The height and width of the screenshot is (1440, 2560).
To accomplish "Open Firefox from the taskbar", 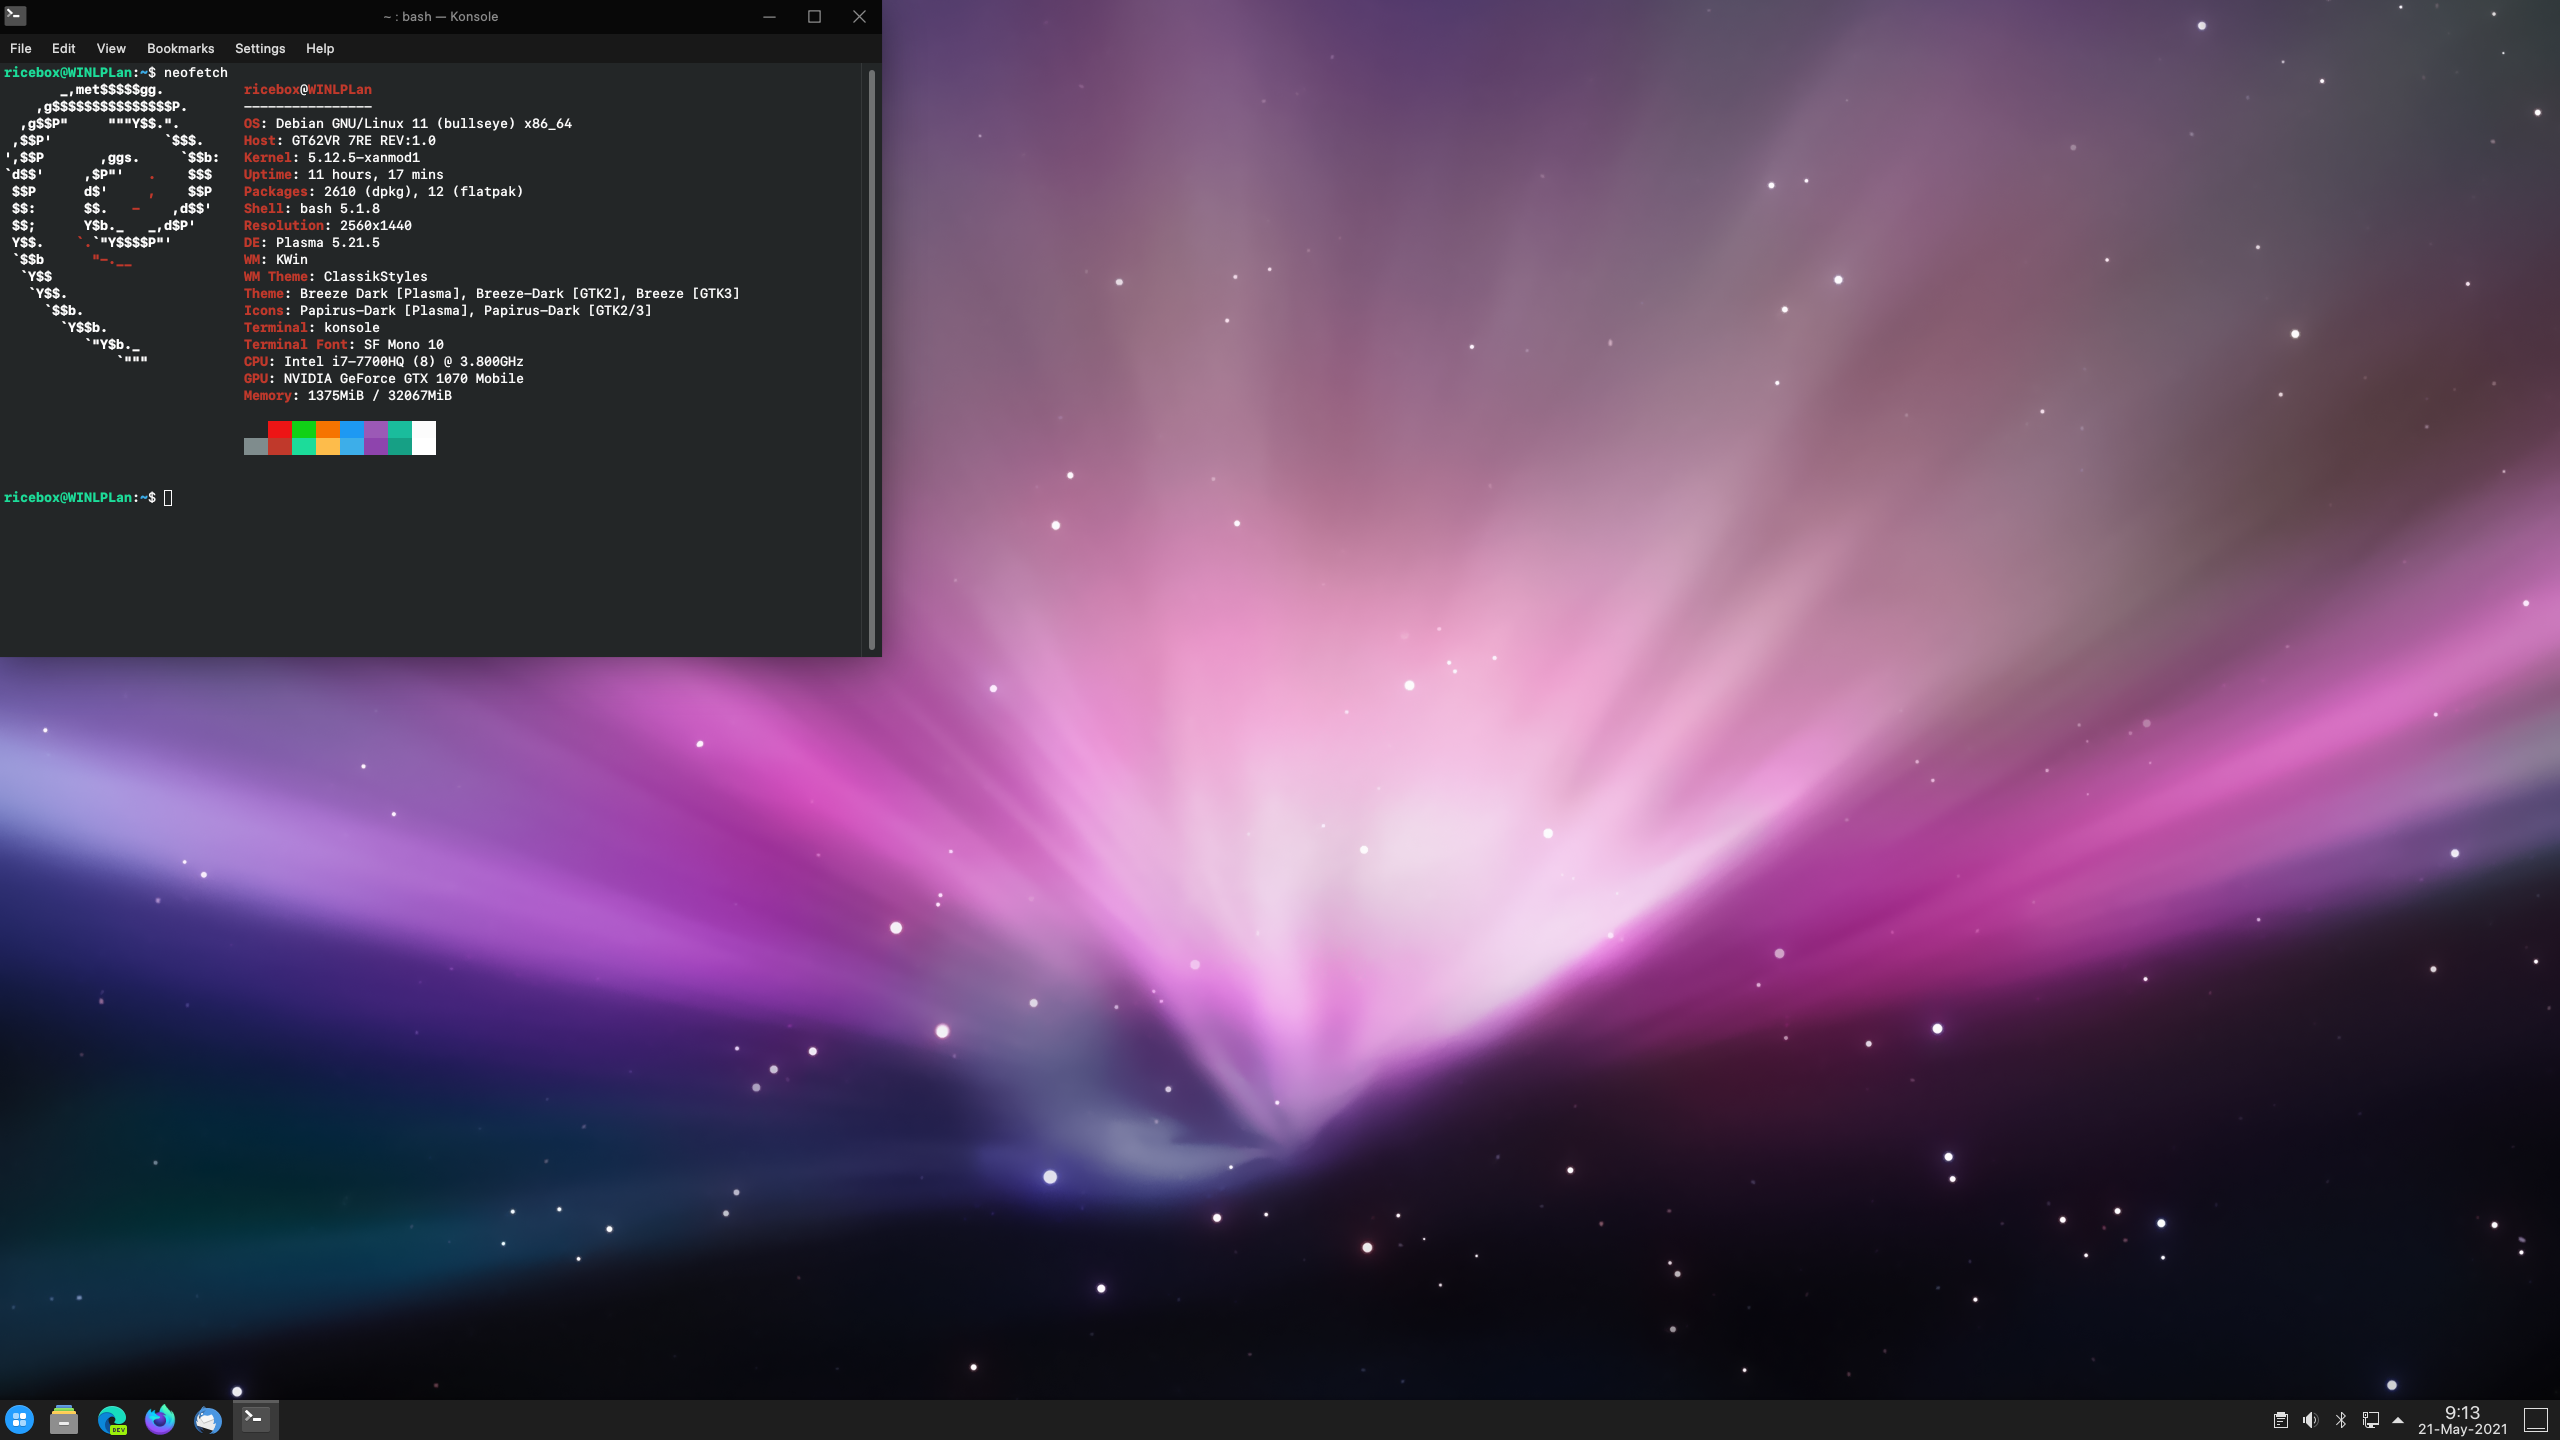I will pos(159,1420).
